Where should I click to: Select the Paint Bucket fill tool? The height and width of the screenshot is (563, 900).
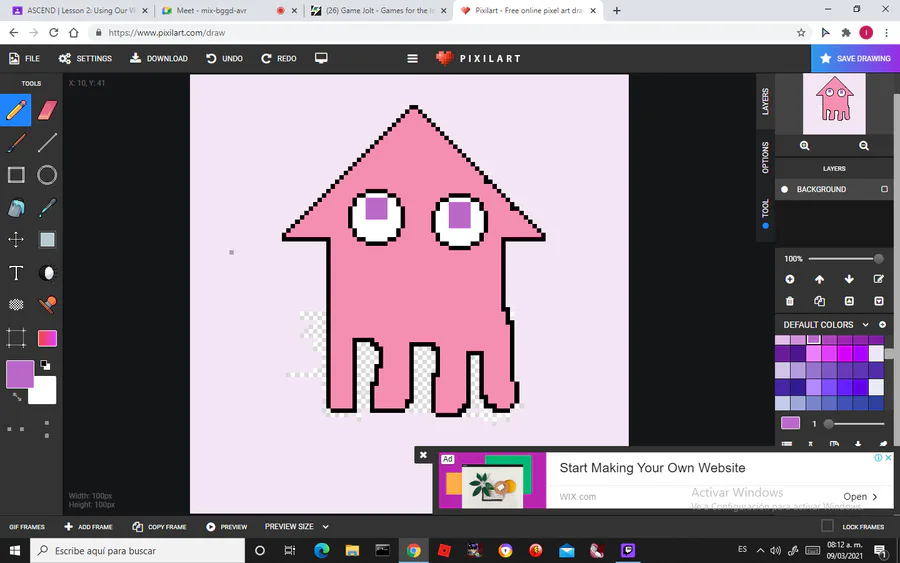[16, 208]
